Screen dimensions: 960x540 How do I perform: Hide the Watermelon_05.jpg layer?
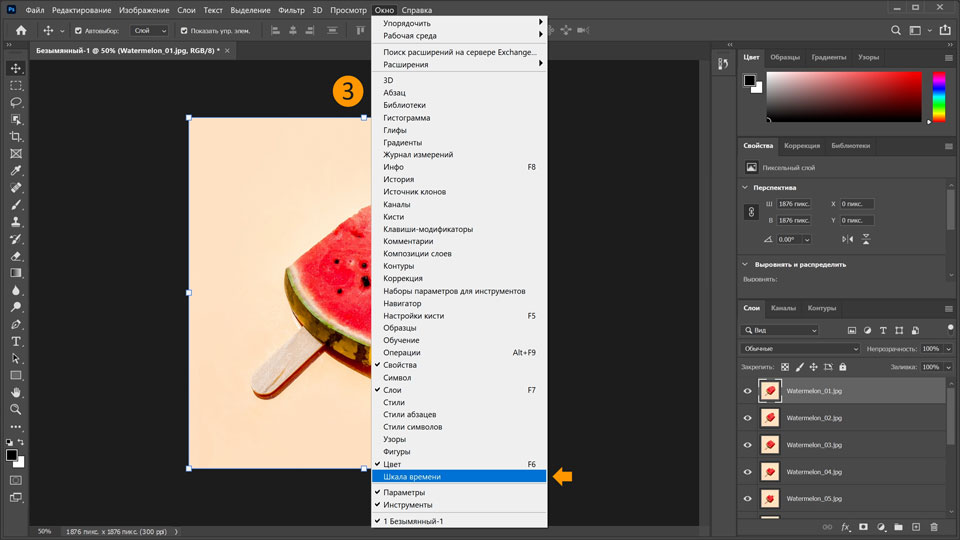(748, 499)
